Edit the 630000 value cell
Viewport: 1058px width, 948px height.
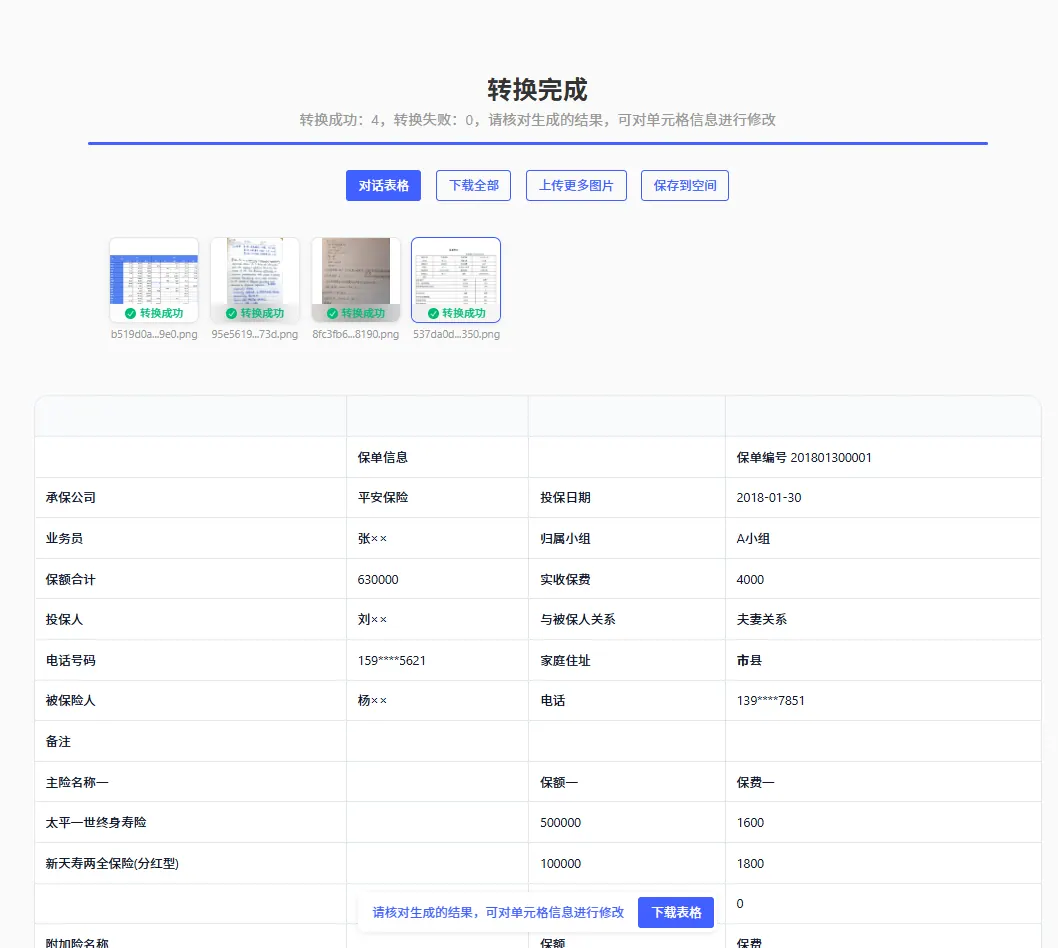coord(437,579)
